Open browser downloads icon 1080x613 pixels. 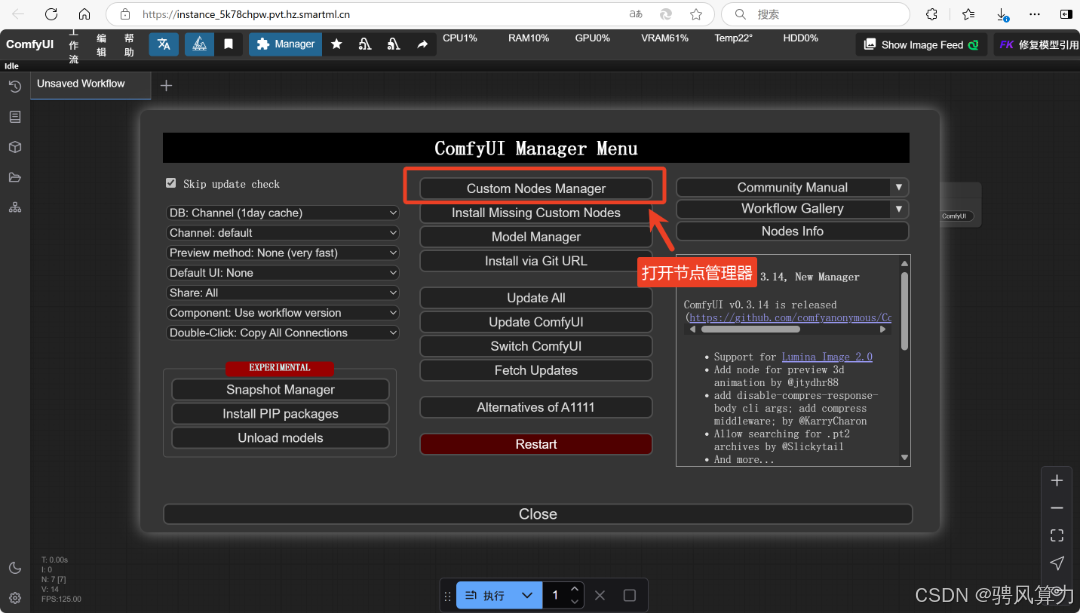1002,14
